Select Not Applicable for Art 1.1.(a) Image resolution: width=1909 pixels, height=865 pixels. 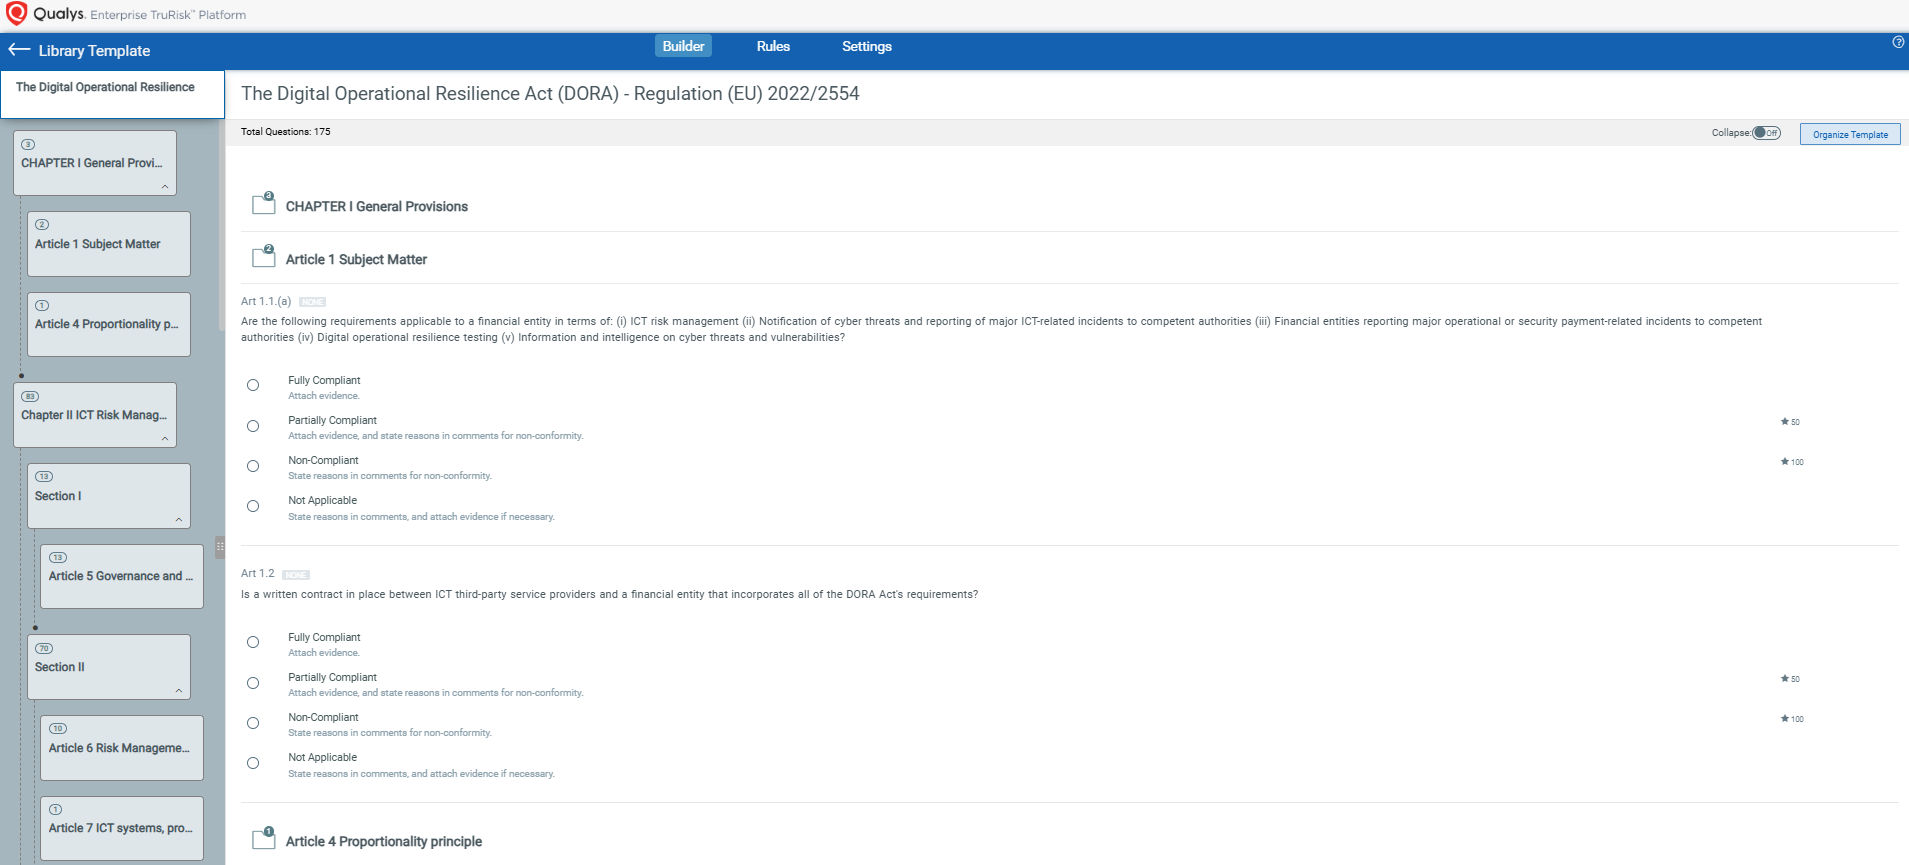click(253, 506)
